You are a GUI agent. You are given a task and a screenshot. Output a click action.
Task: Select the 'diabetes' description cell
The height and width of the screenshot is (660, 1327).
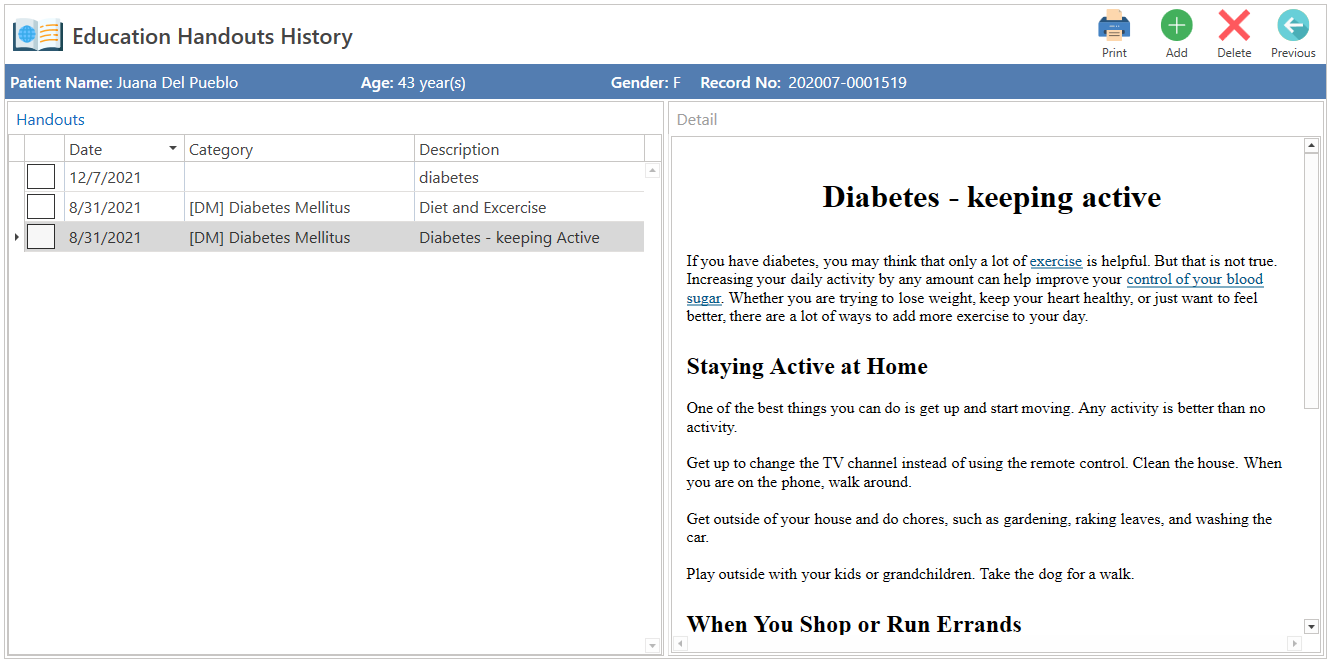[x=529, y=177]
